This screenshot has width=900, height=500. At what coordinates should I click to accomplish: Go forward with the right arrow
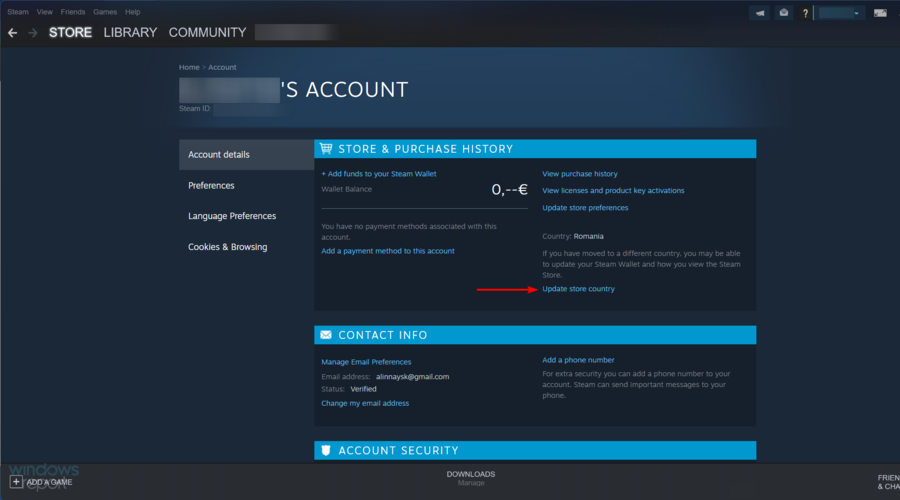33,33
